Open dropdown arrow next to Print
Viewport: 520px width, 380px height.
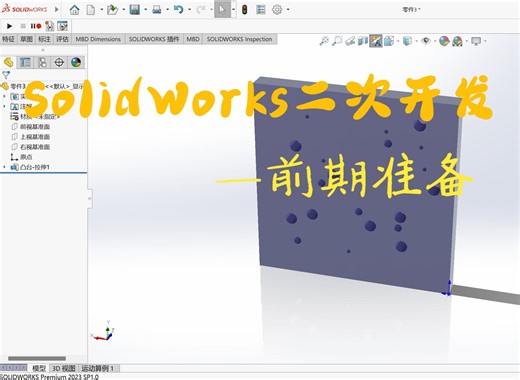coord(168,10)
